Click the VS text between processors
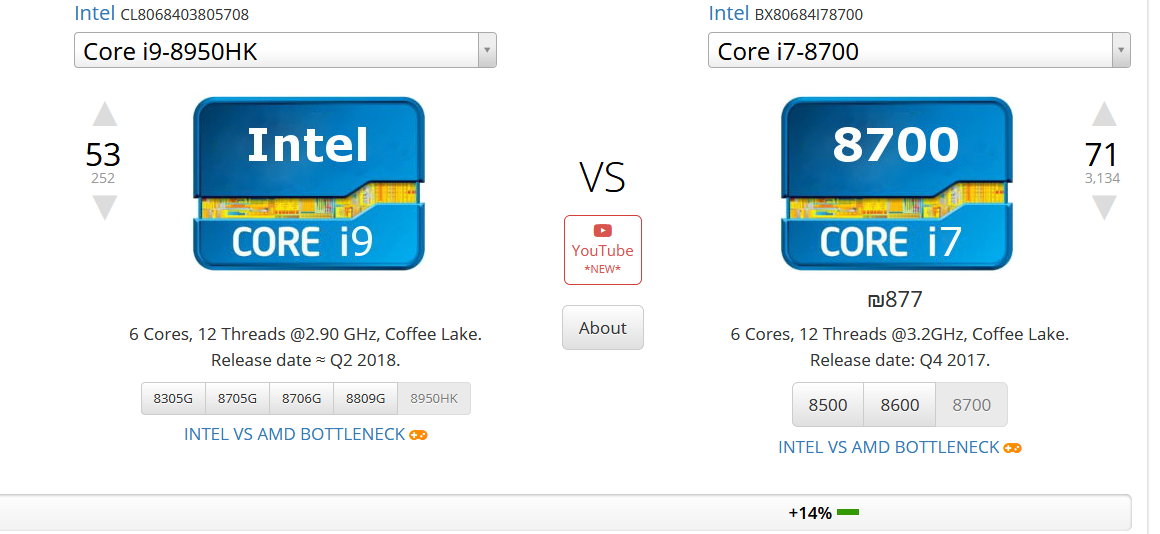The width and height of the screenshot is (1160, 534). [x=602, y=178]
